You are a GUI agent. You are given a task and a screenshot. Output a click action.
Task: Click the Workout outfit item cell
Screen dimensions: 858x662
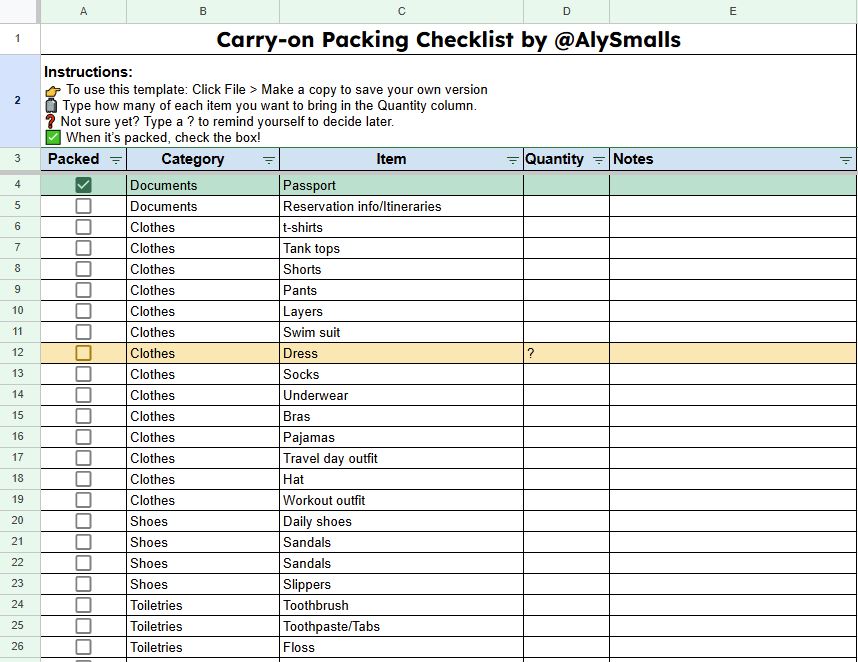pyautogui.click(x=401, y=501)
